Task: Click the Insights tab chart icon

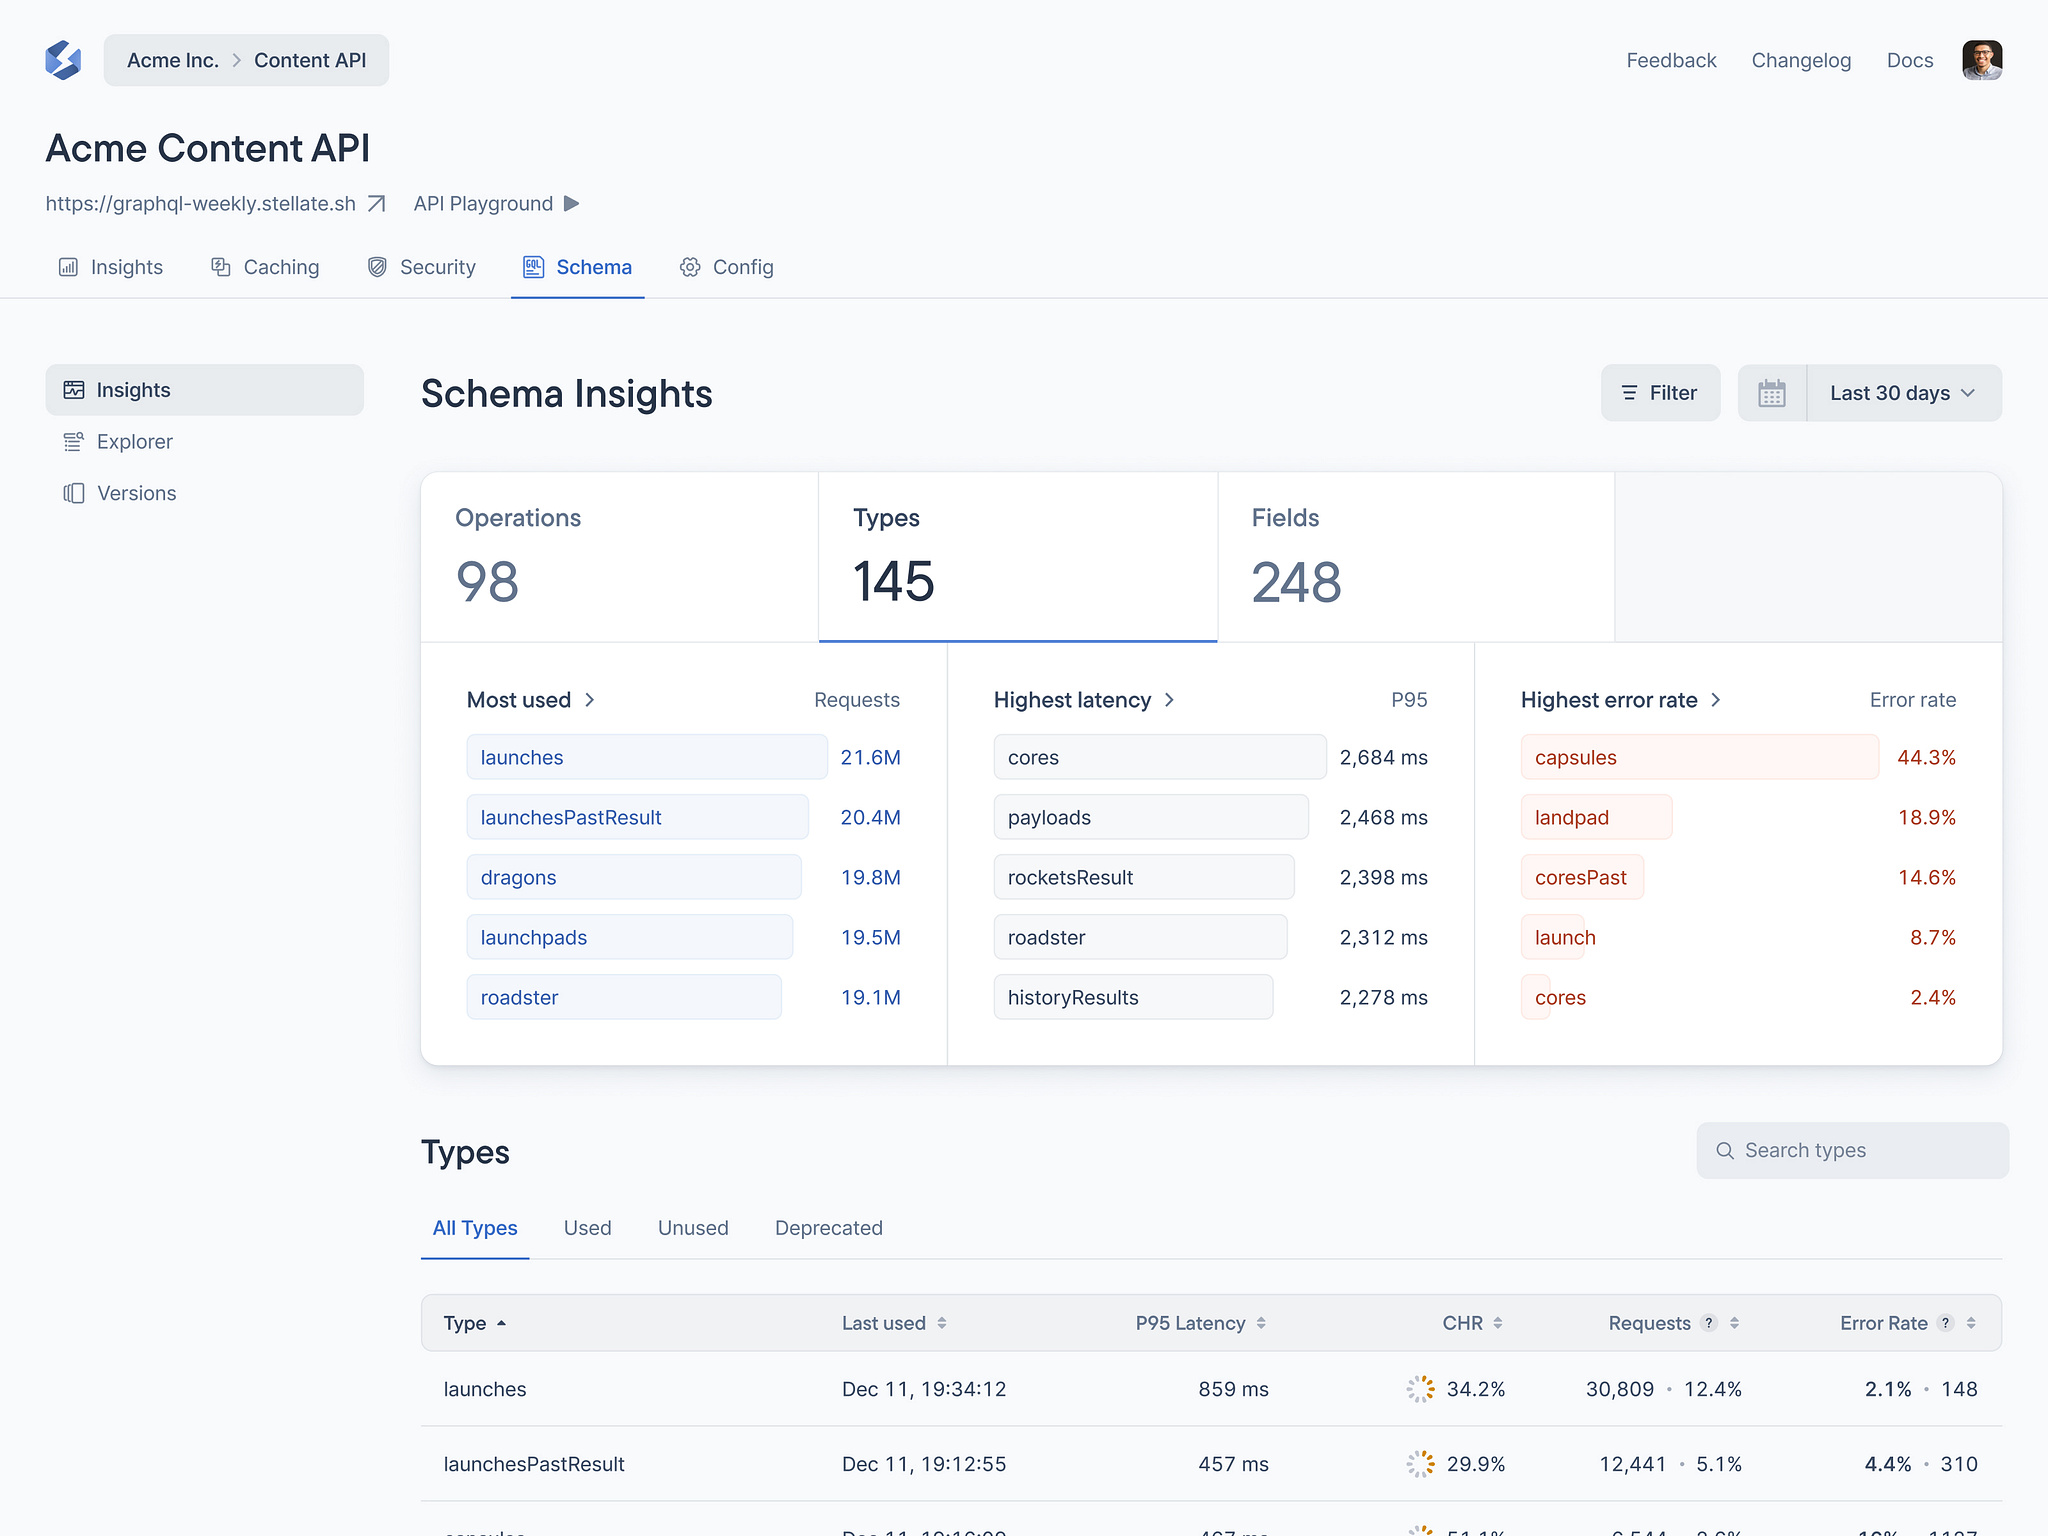Action: [68, 267]
